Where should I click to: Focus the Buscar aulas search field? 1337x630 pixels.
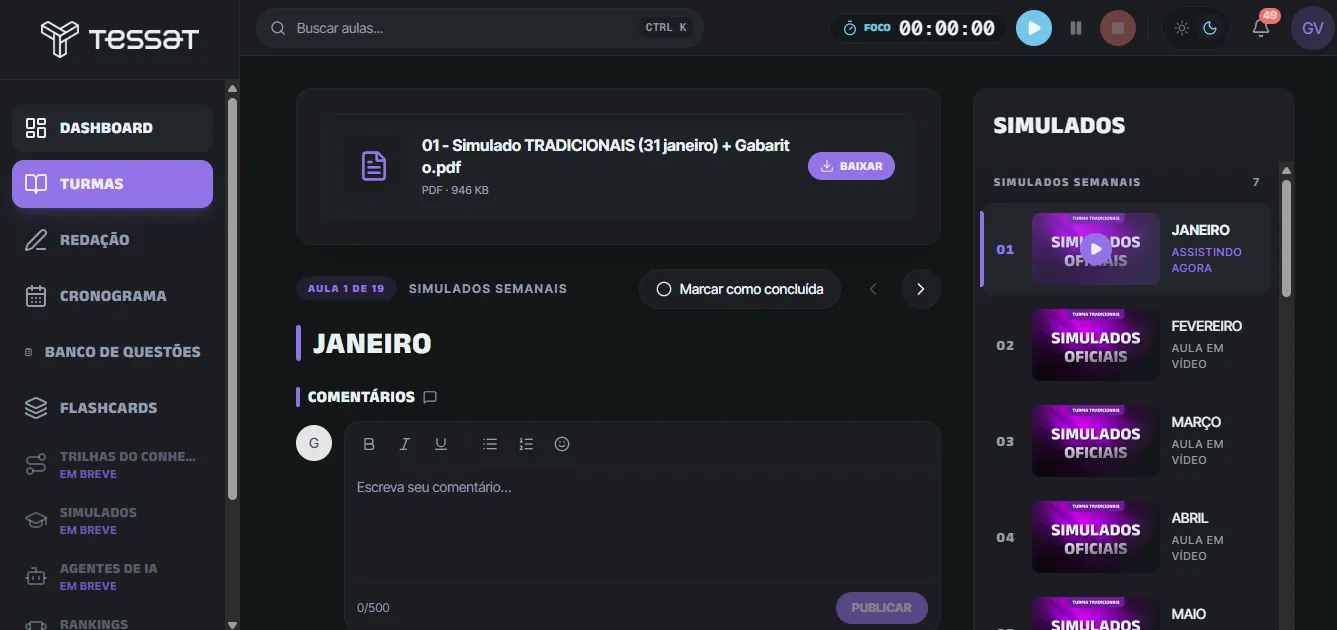pyautogui.click(x=480, y=28)
